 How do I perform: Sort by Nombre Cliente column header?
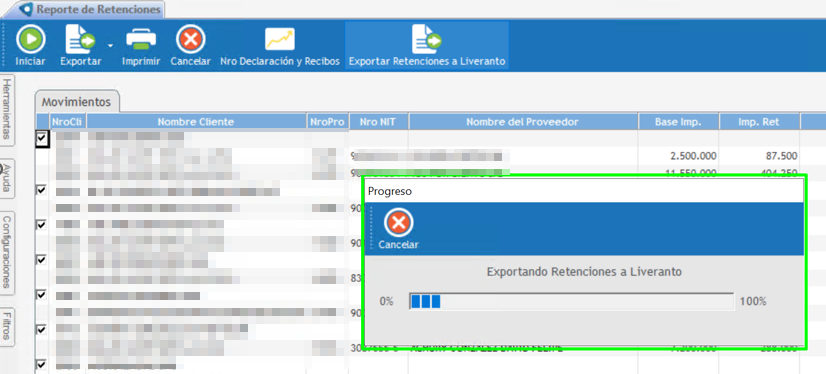[196, 122]
